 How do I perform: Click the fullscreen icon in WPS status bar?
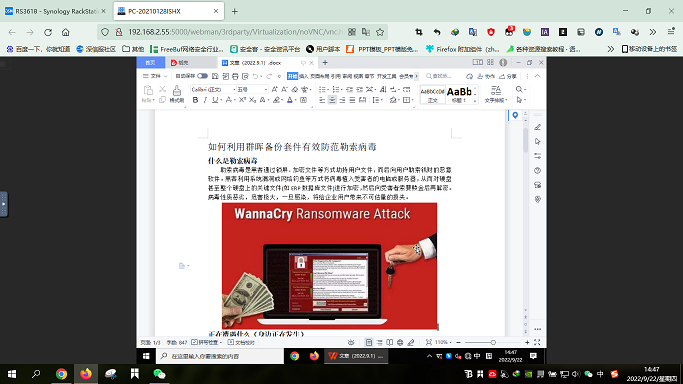coord(537,343)
